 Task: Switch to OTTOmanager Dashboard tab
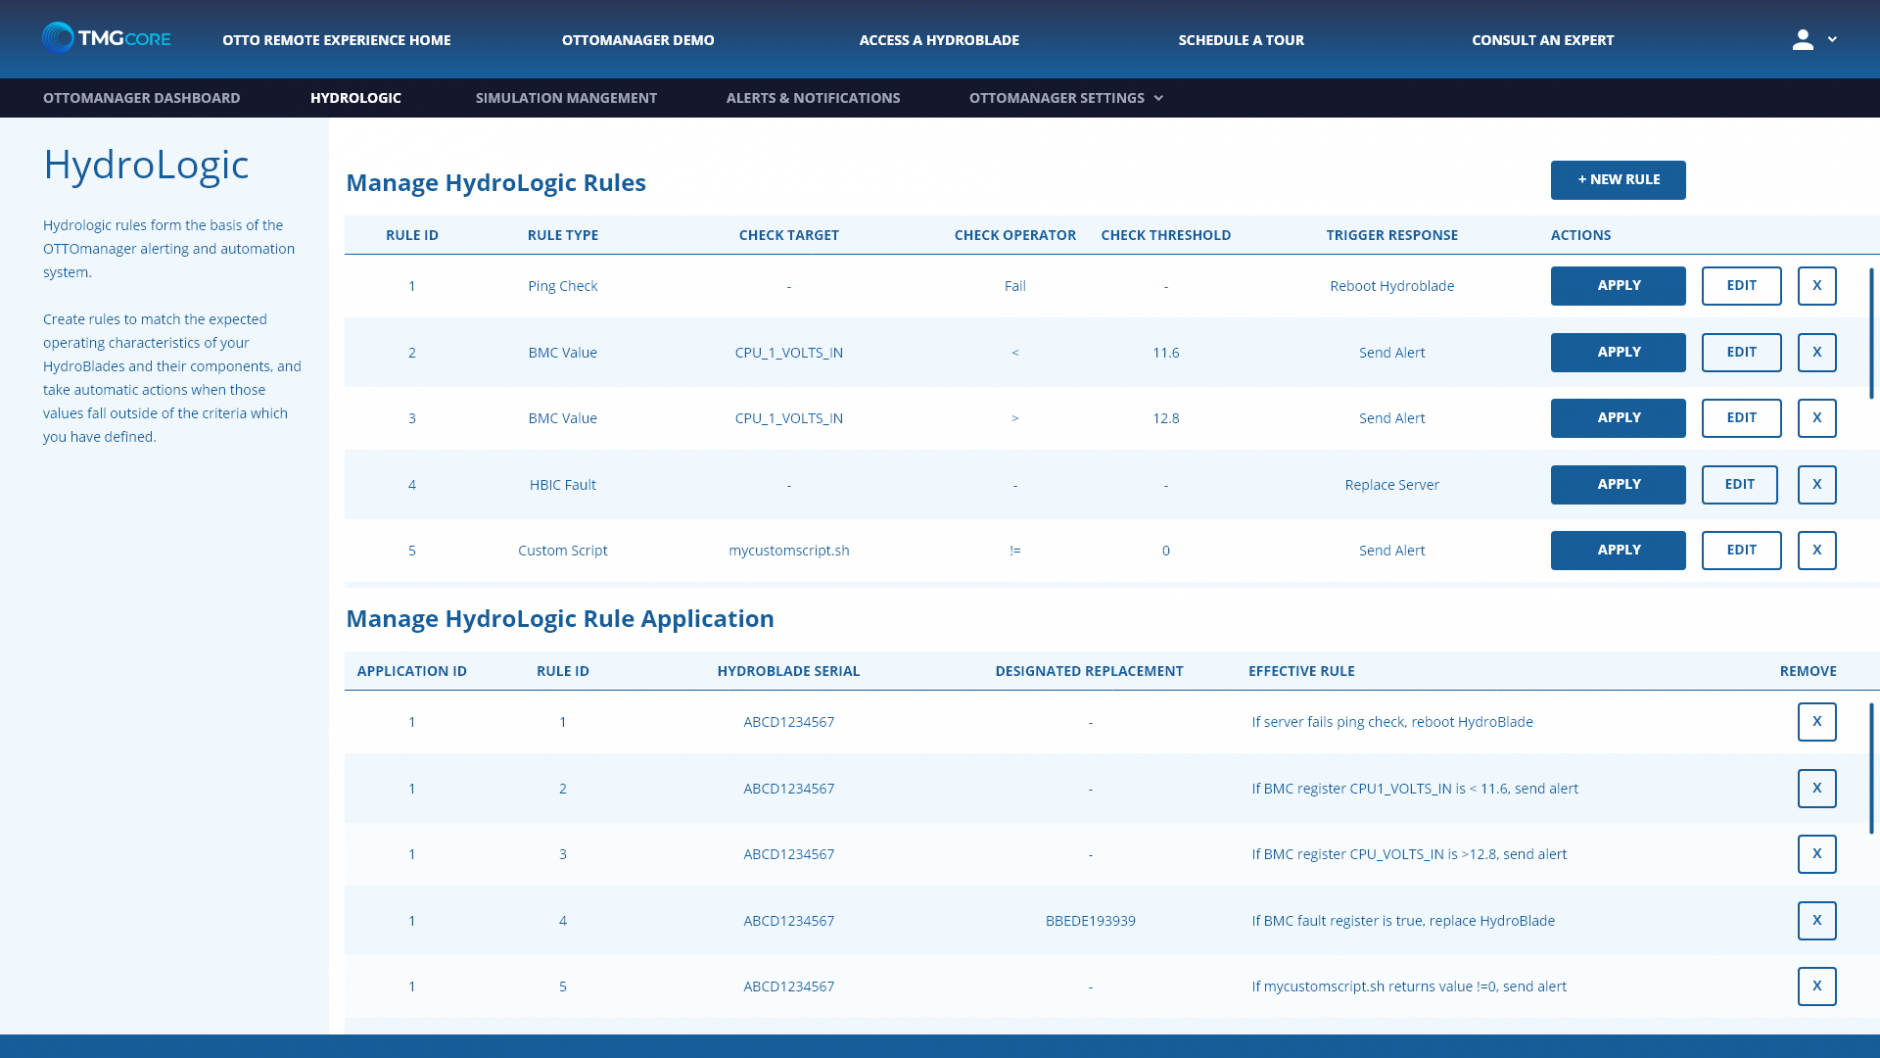click(141, 98)
